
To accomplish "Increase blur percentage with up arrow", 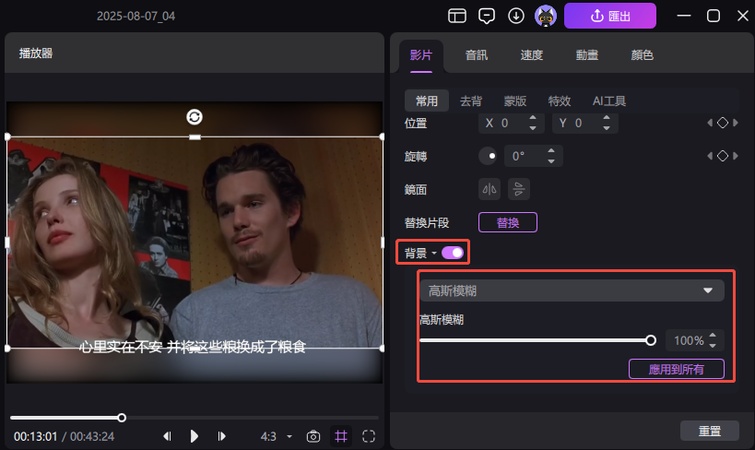I will click(x=713, y=335).
